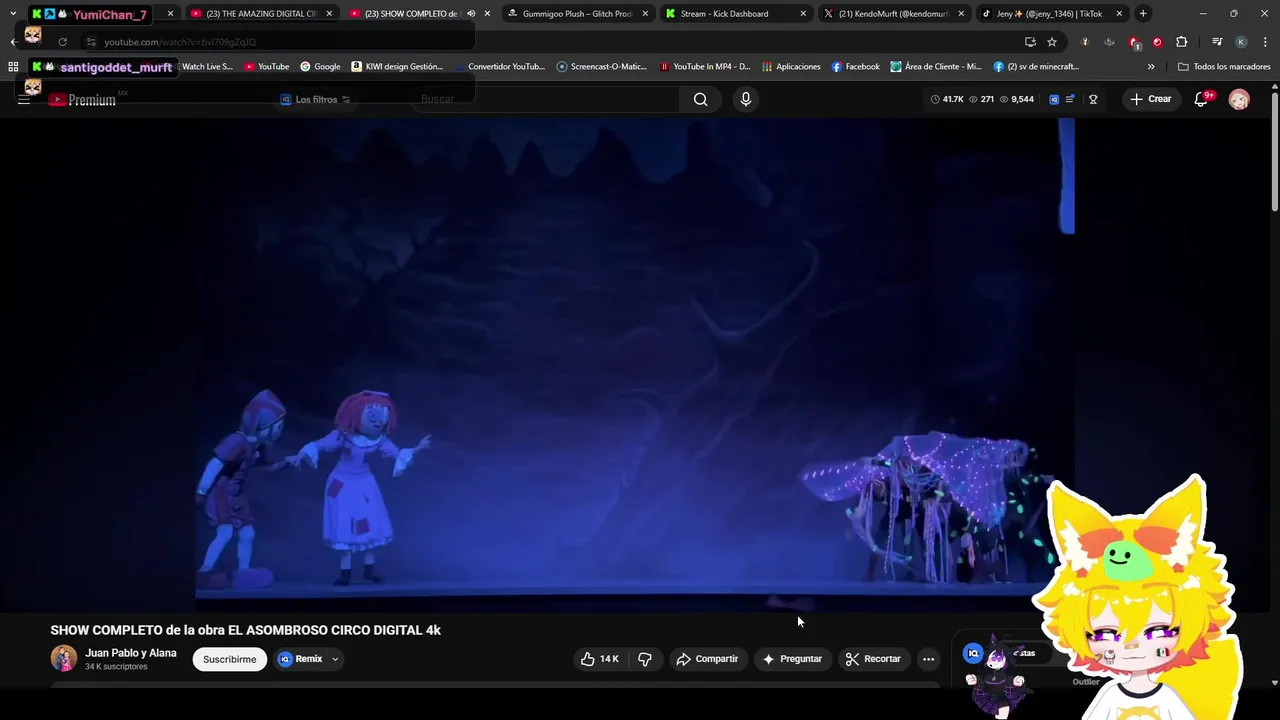1280x720 pixels.
Task: Mute the SHOW COMPLETO tab audio icon
Action: 471,14
